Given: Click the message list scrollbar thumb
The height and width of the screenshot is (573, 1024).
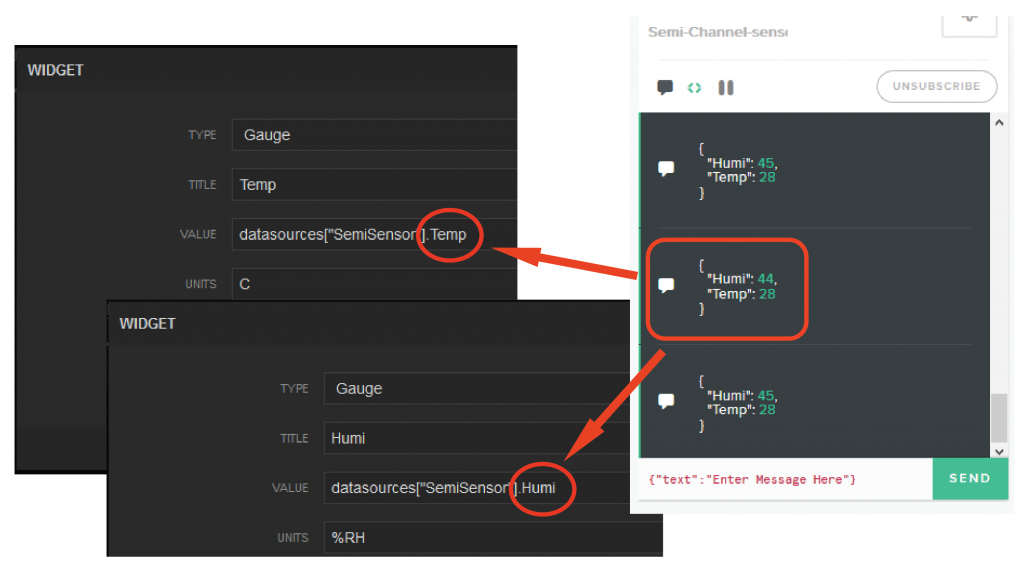Looking at the screenshot, I should 998,418.
